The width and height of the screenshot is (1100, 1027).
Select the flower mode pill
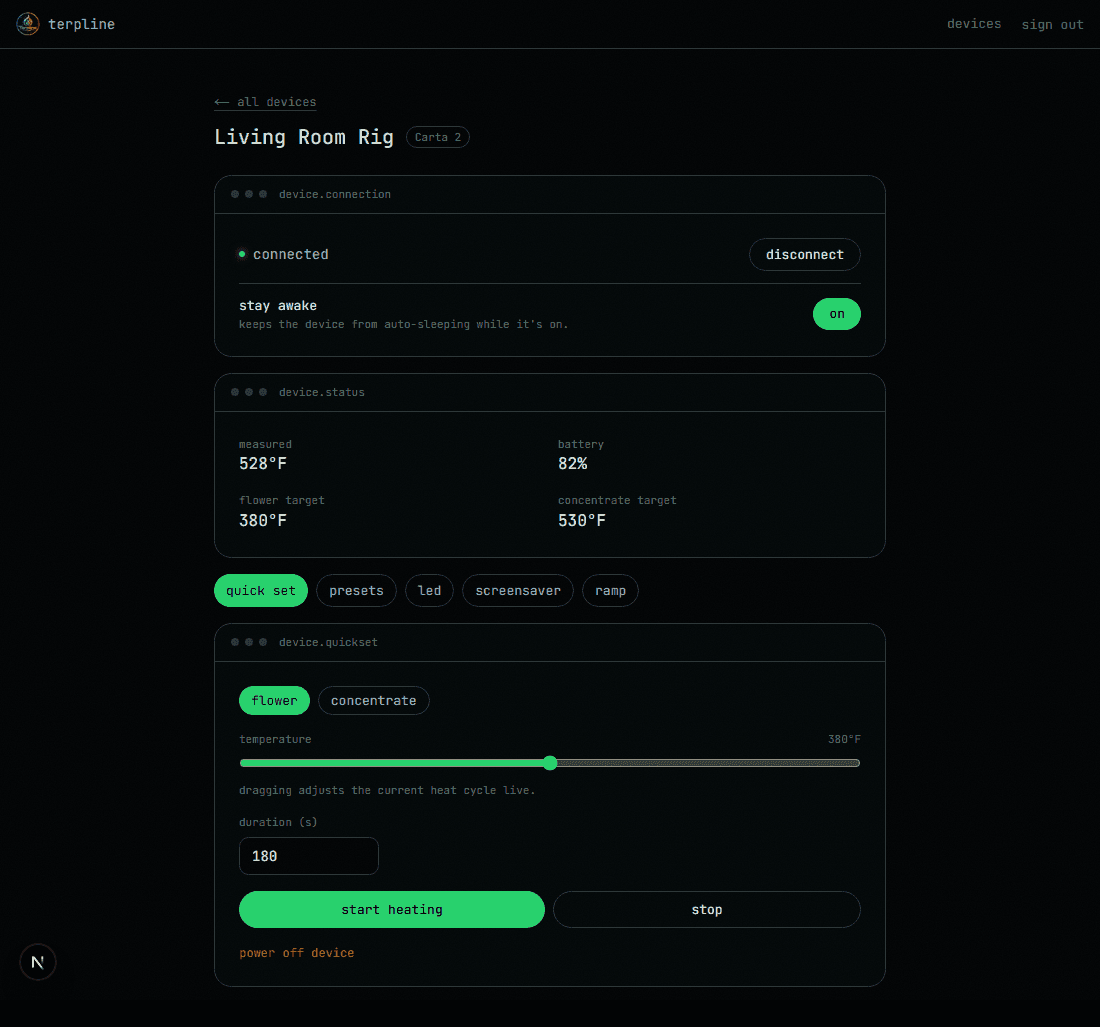point(274,700)
